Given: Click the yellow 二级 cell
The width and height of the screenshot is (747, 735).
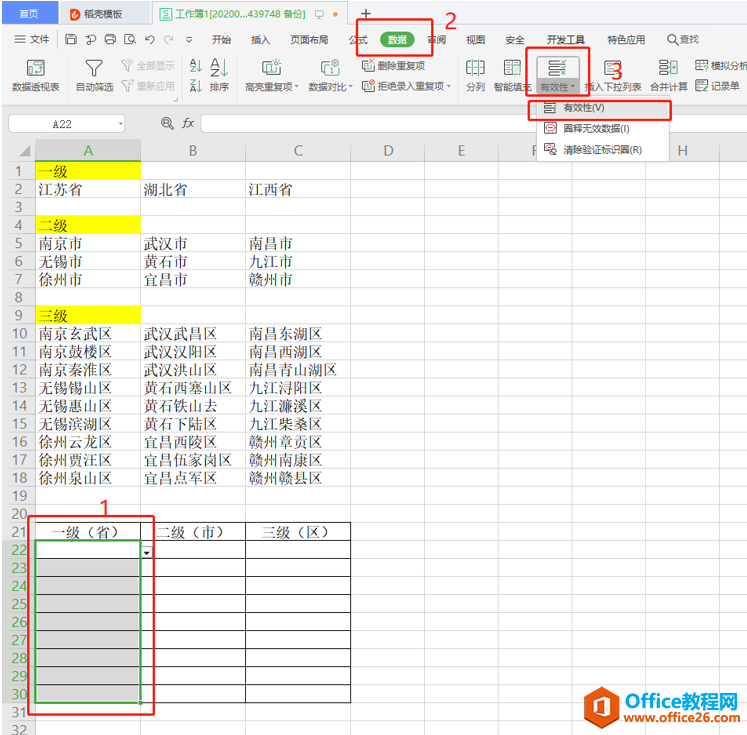Looking at the screenshot, I should pos(88,225).
